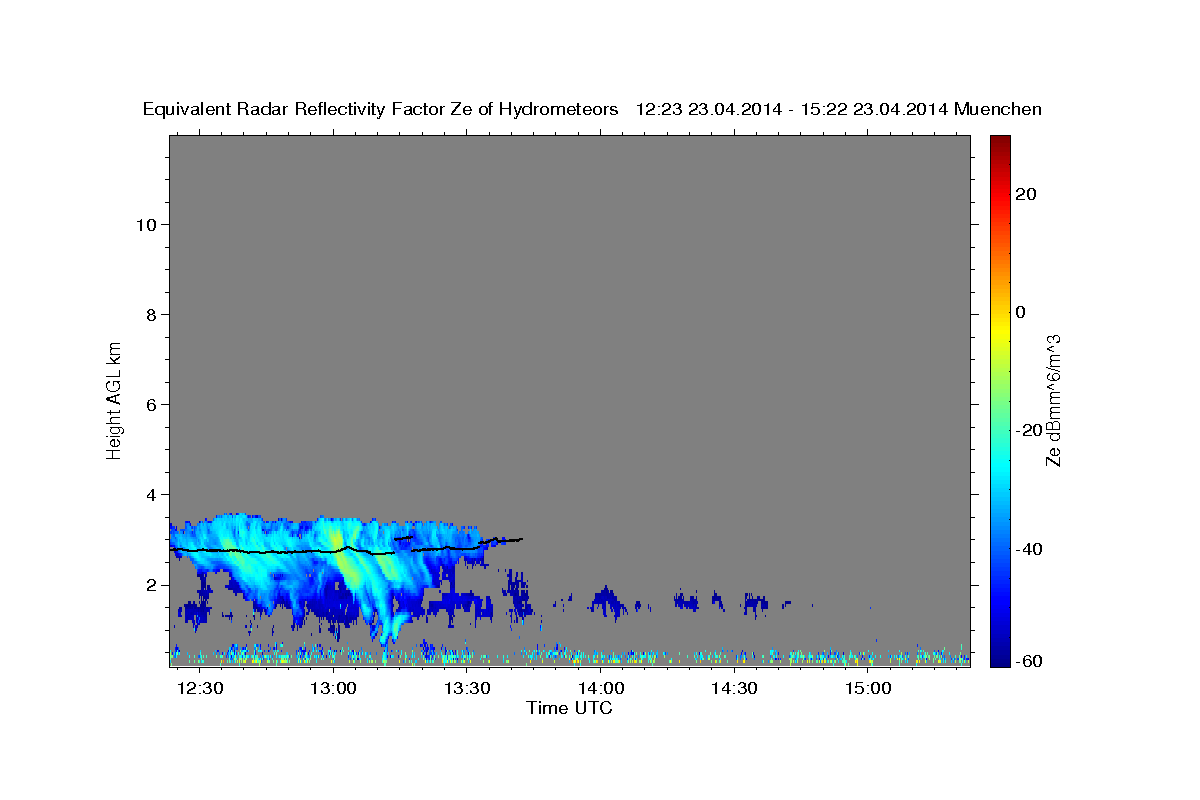Click the 13:00 time tick label

[x=334, y=689]
